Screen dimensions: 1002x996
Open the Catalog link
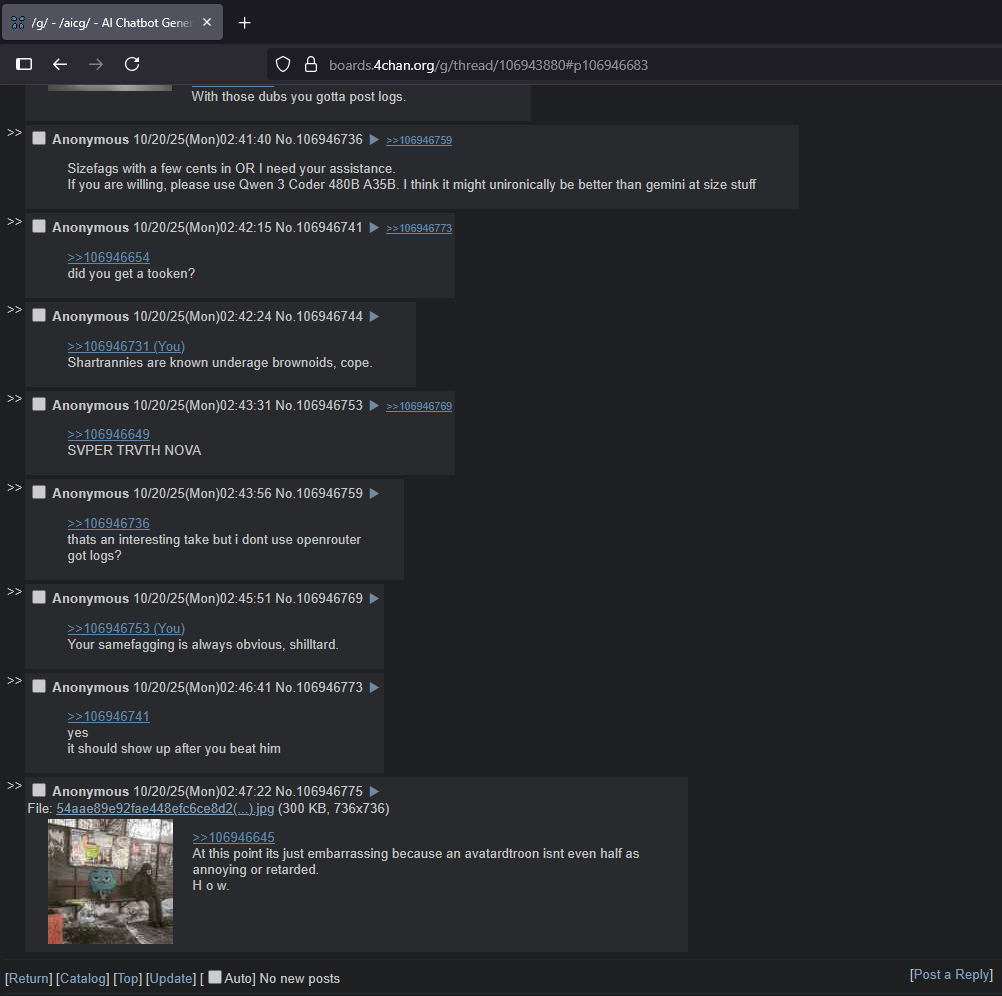[x=82, y=979]
